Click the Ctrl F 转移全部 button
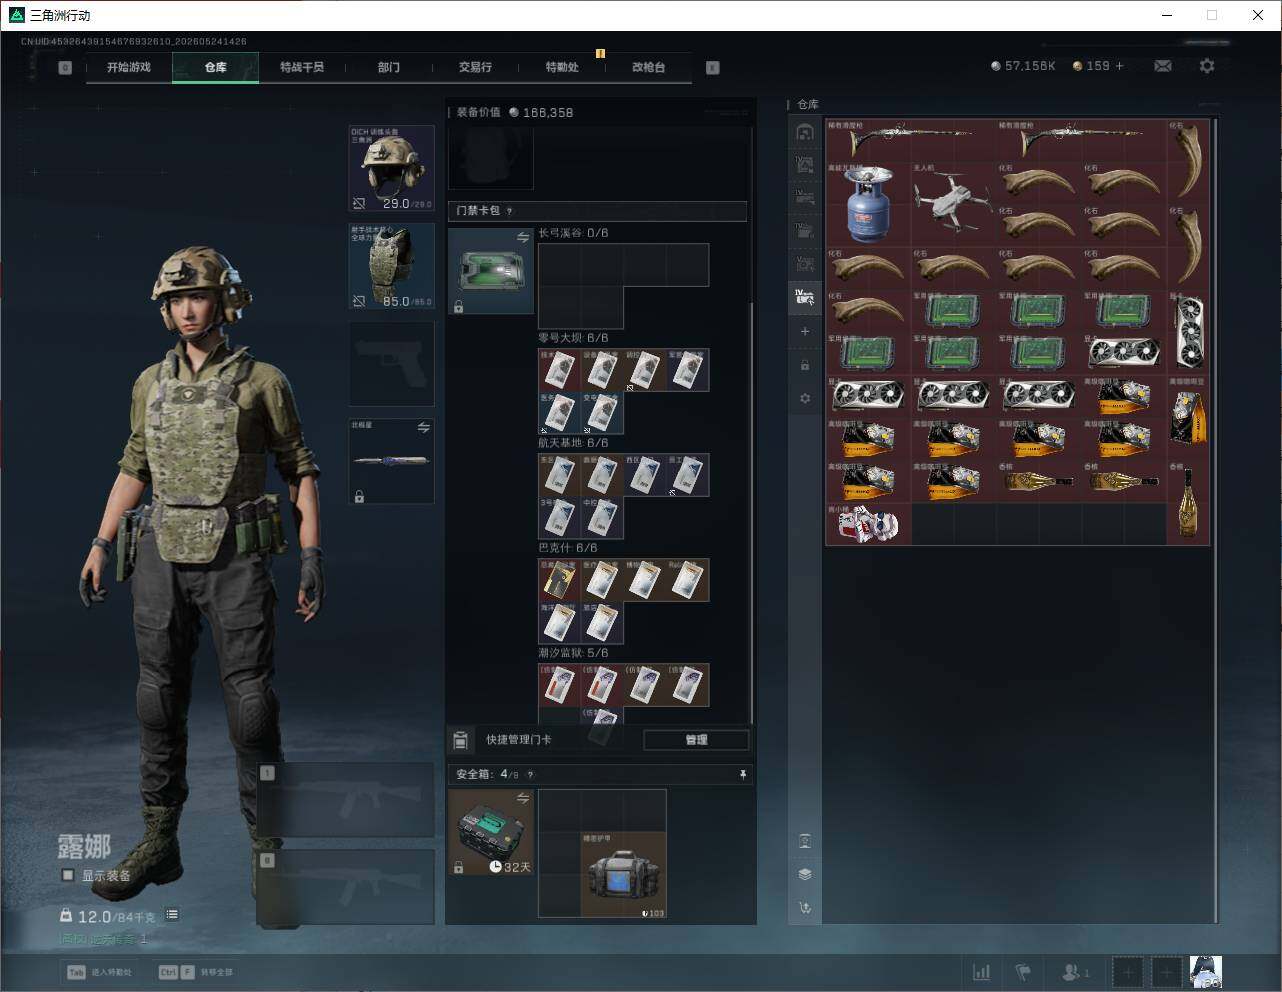The height and width of the screenshot is (992, 1282). pyautogui.click(x=196, y=972)
